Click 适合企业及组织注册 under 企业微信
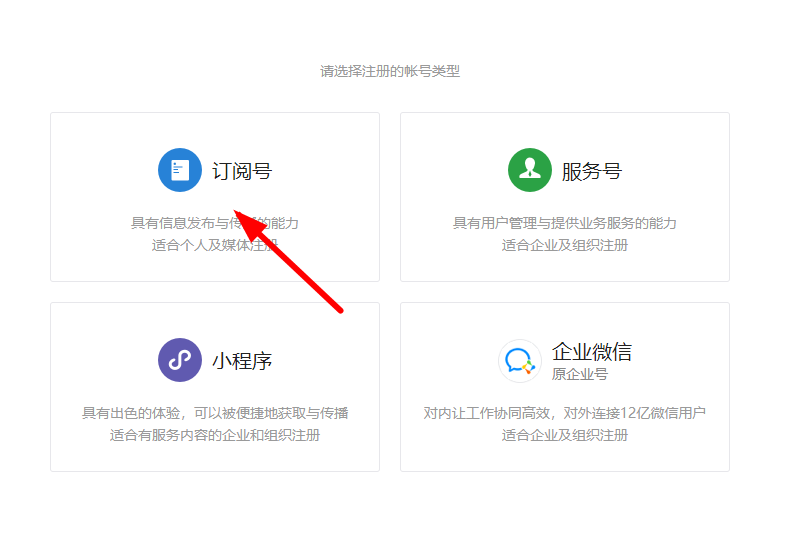Image resolution: width=799 pixels, height=559 pixels. coord(565,435)
